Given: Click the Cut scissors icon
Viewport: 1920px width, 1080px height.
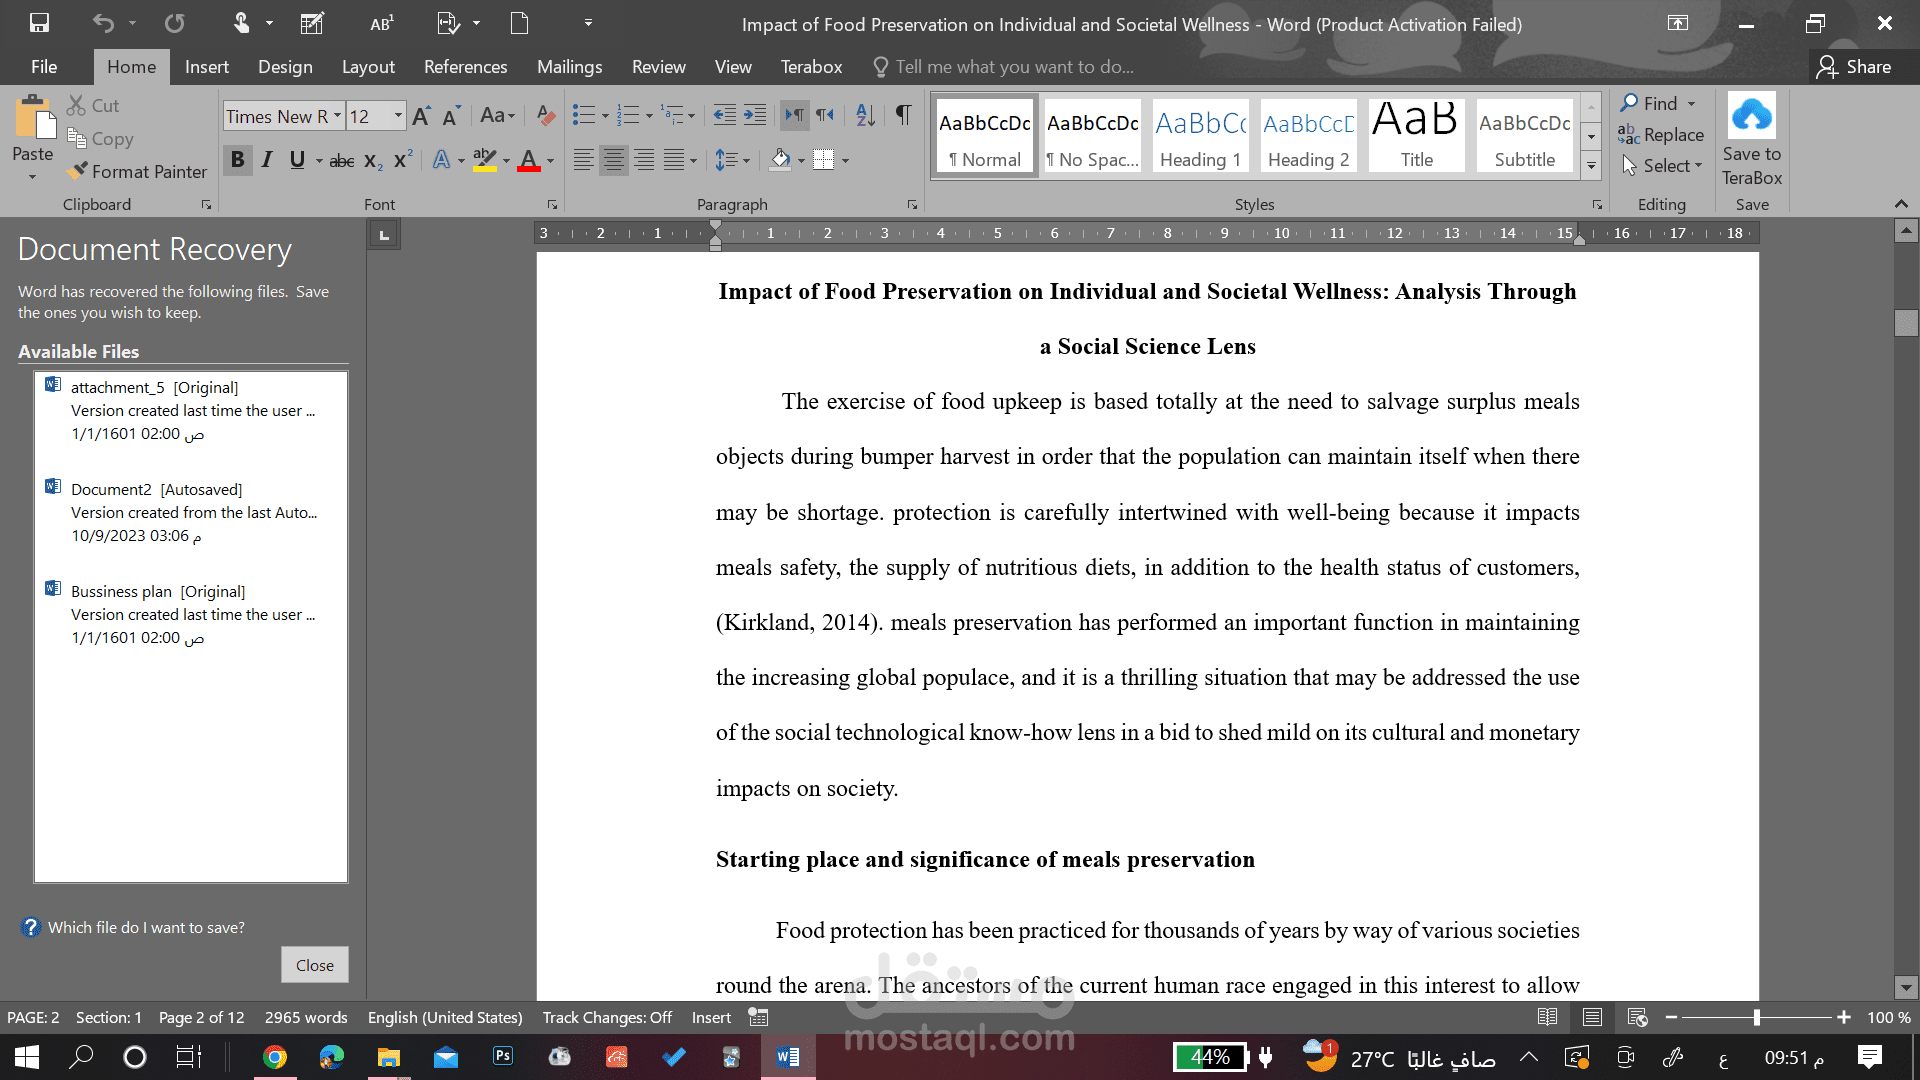Looking at the screenshot, I should pos(77,105).
